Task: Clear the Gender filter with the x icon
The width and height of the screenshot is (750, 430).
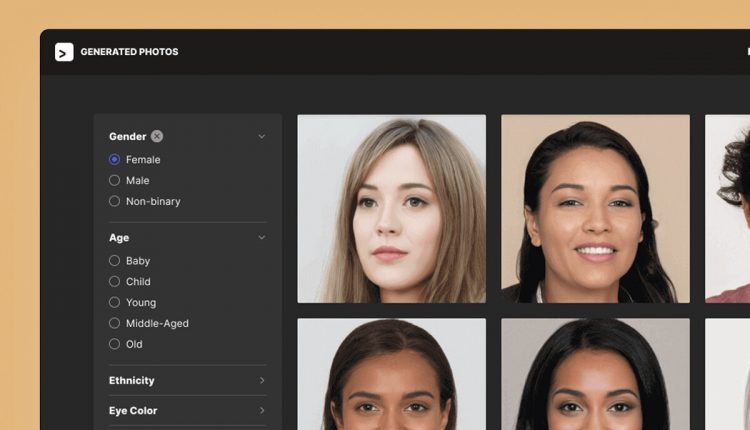Action: click(x=157, y=136)
